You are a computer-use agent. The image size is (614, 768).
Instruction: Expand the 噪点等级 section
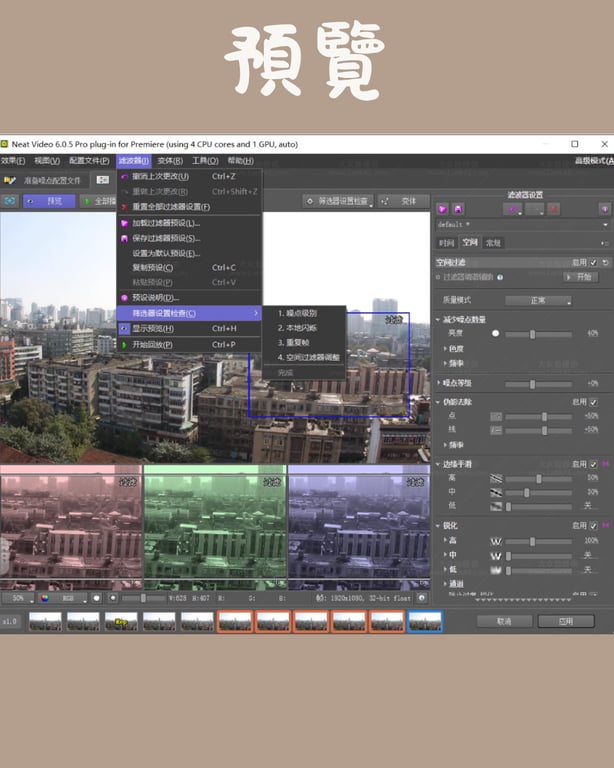click(438, 383)
